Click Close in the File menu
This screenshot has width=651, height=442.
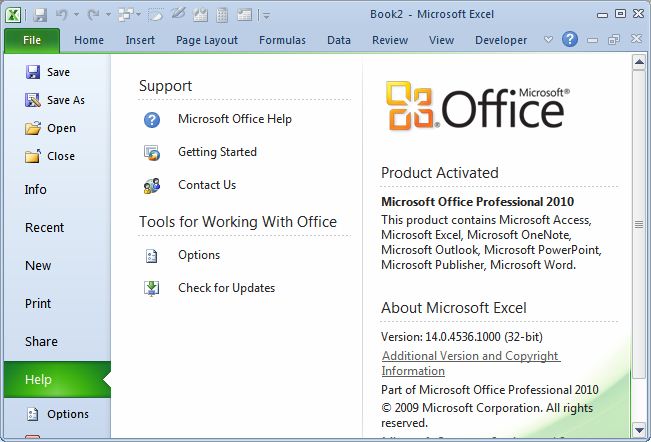(x=60, y=156)
